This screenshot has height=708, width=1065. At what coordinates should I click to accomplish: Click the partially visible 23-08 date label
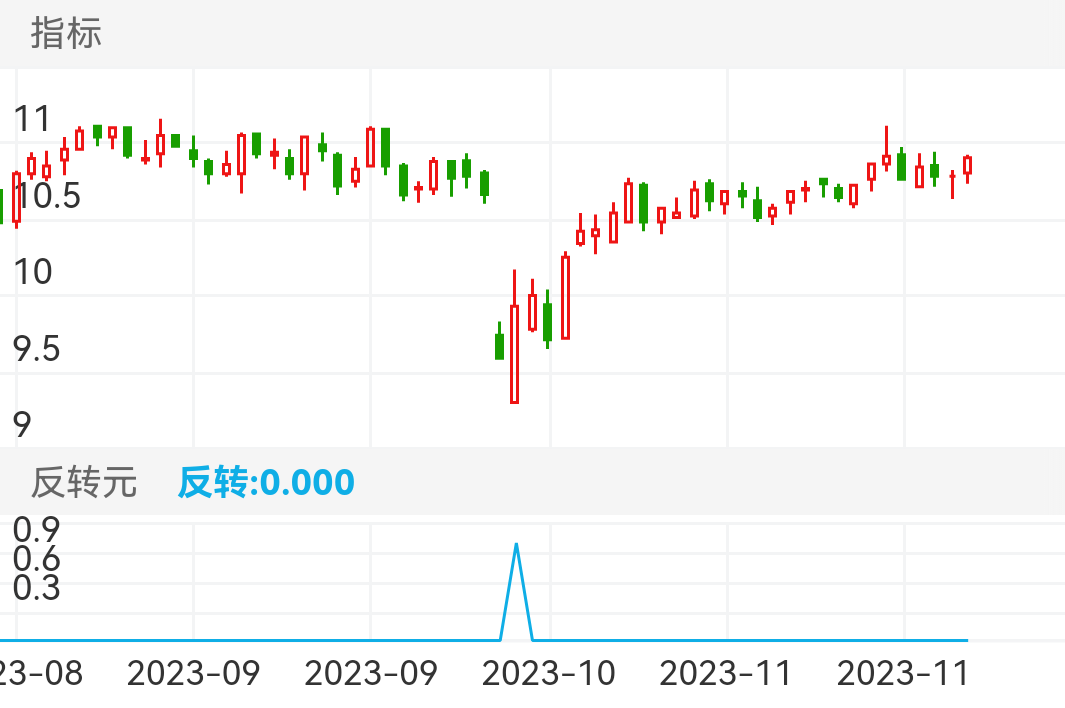(42, 673)
